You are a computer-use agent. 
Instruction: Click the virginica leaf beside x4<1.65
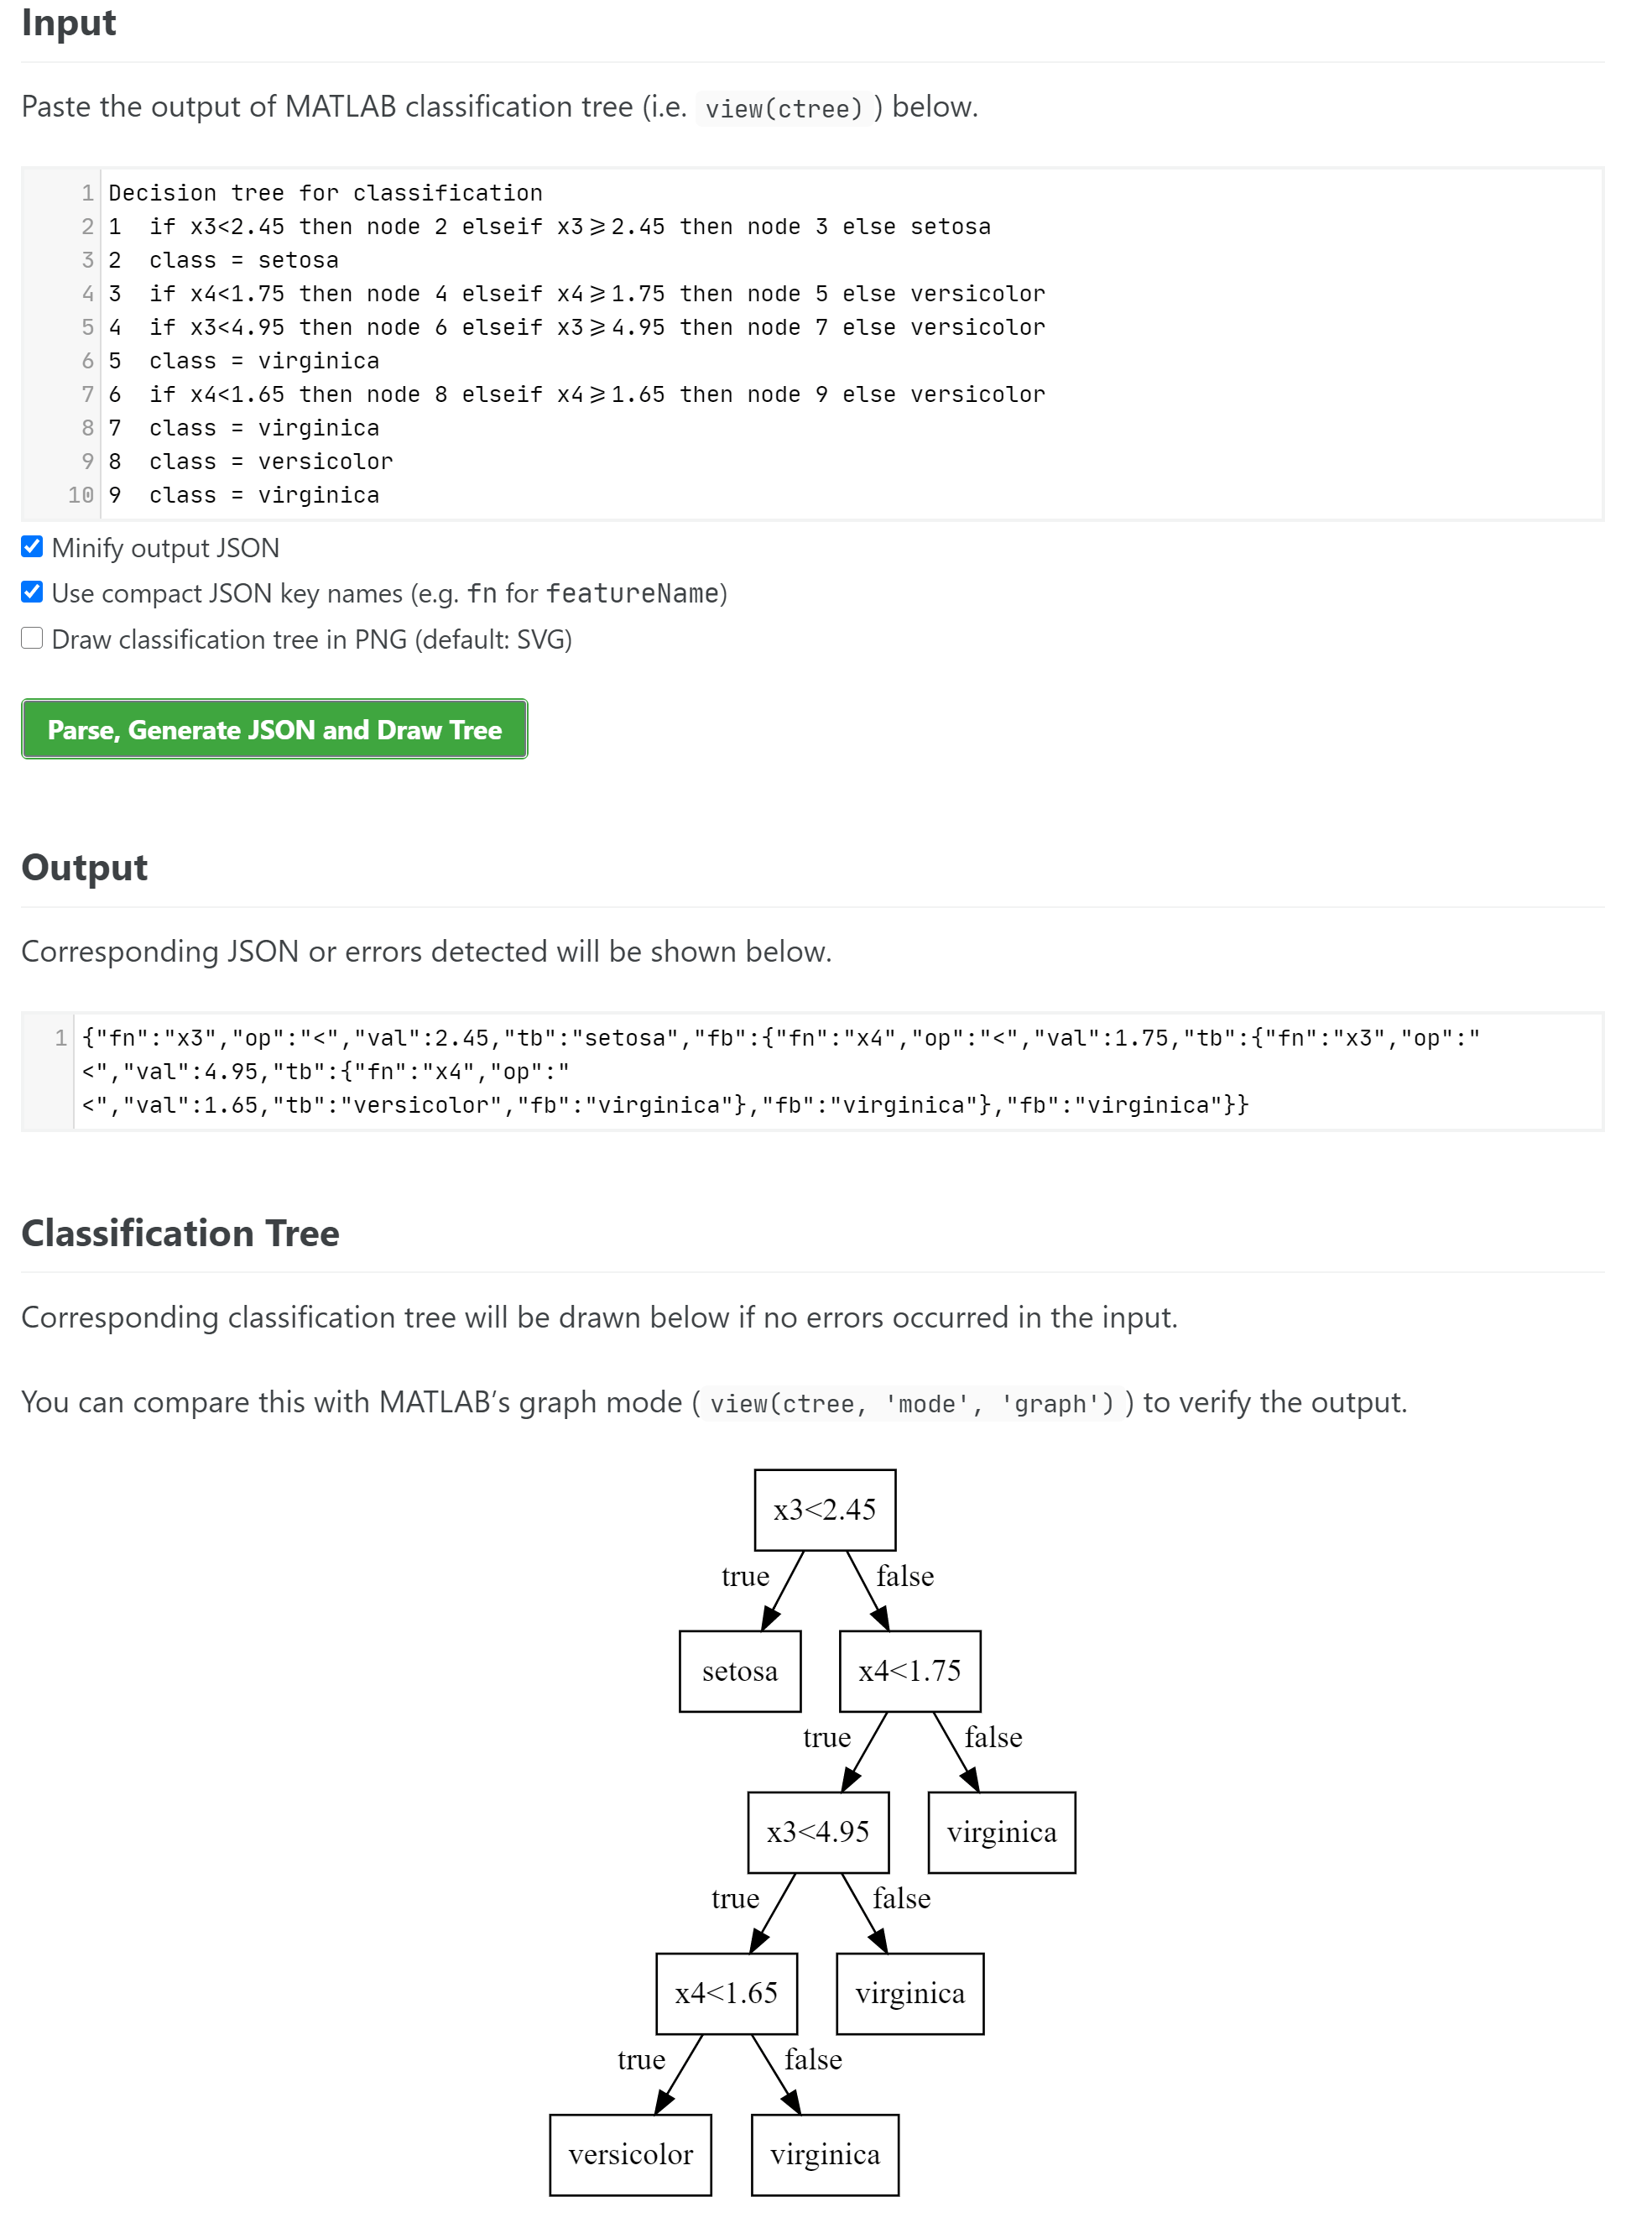[909, 1993]
